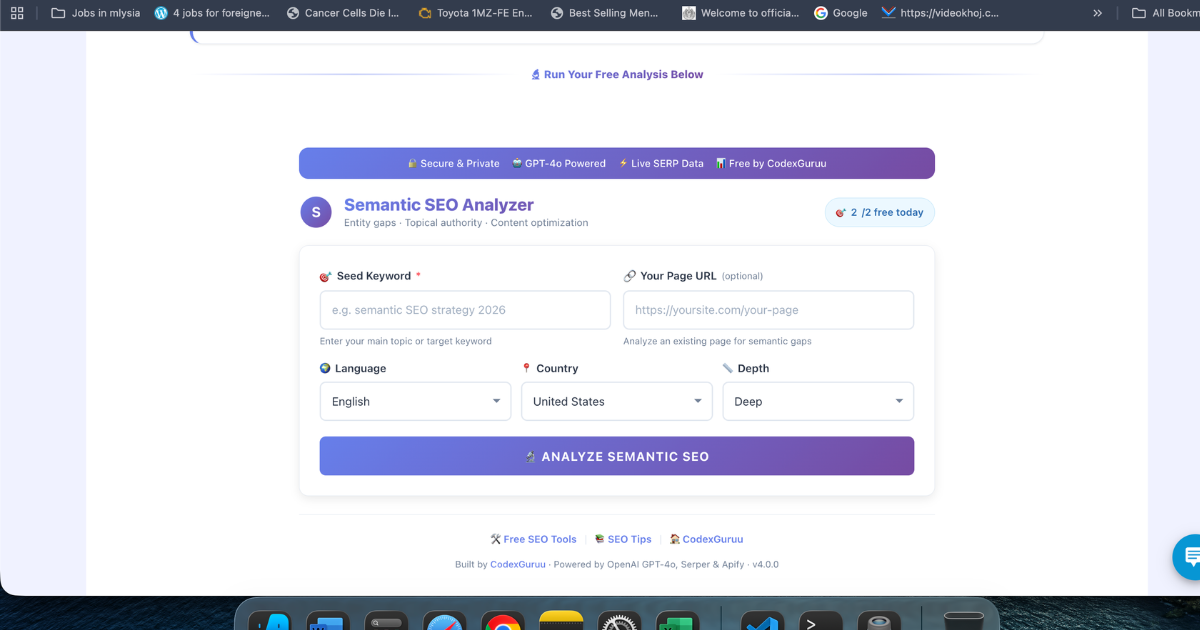Open the 'Toyota 1MZ-FE En...' bookmark
The height and width of the screenshot is (630, 1200).
475,13
